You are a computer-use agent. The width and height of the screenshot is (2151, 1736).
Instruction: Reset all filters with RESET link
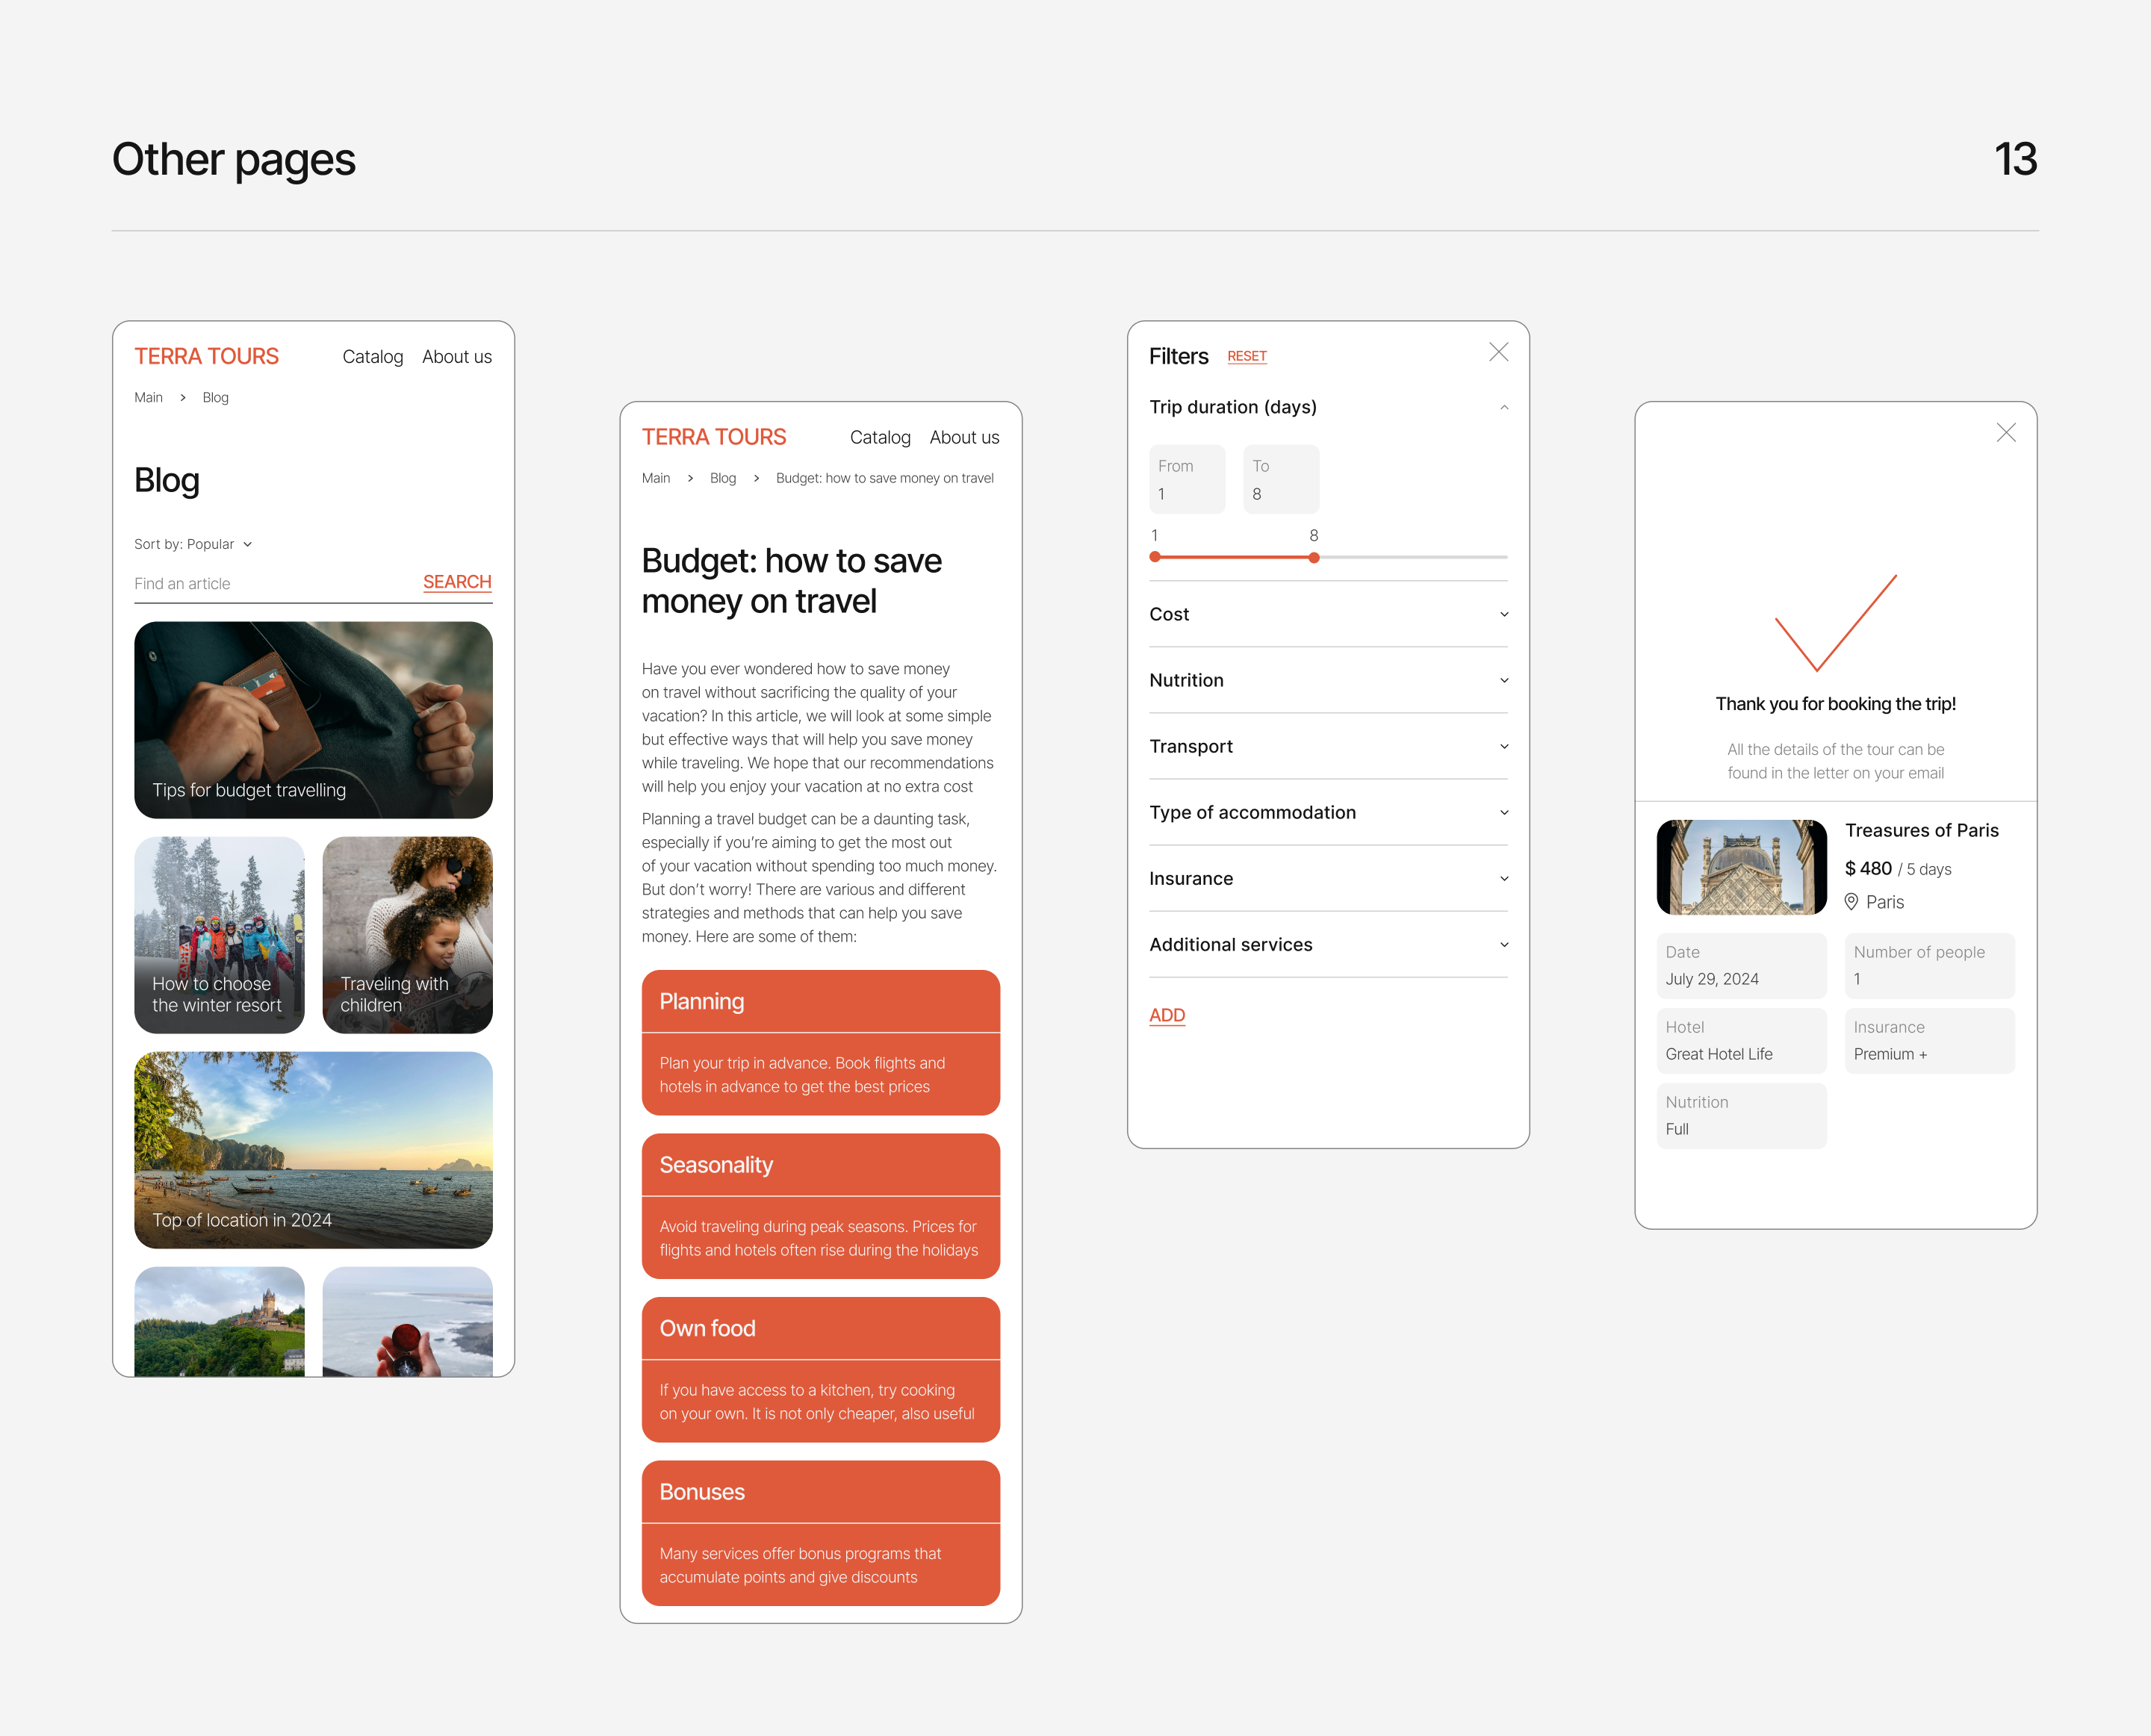coord(1246,357)
